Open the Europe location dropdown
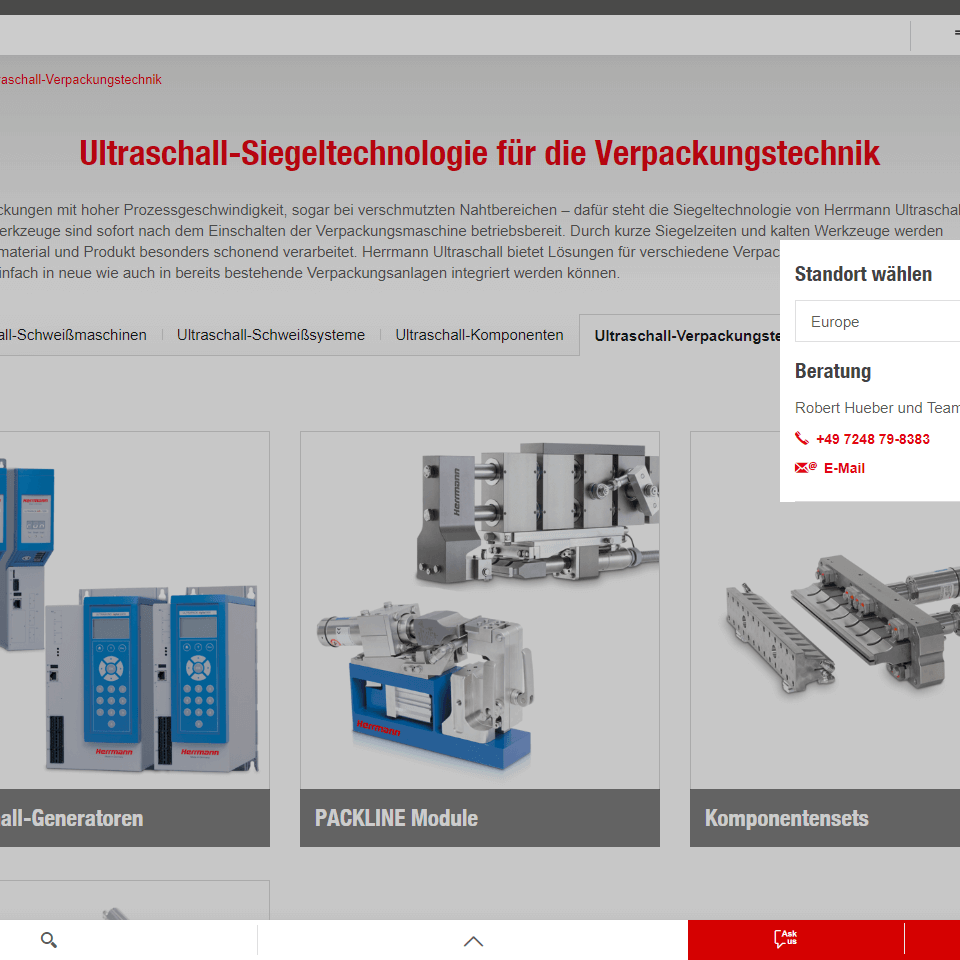The height and width of the screenshot is (960, 960). [x=877, y=321]
